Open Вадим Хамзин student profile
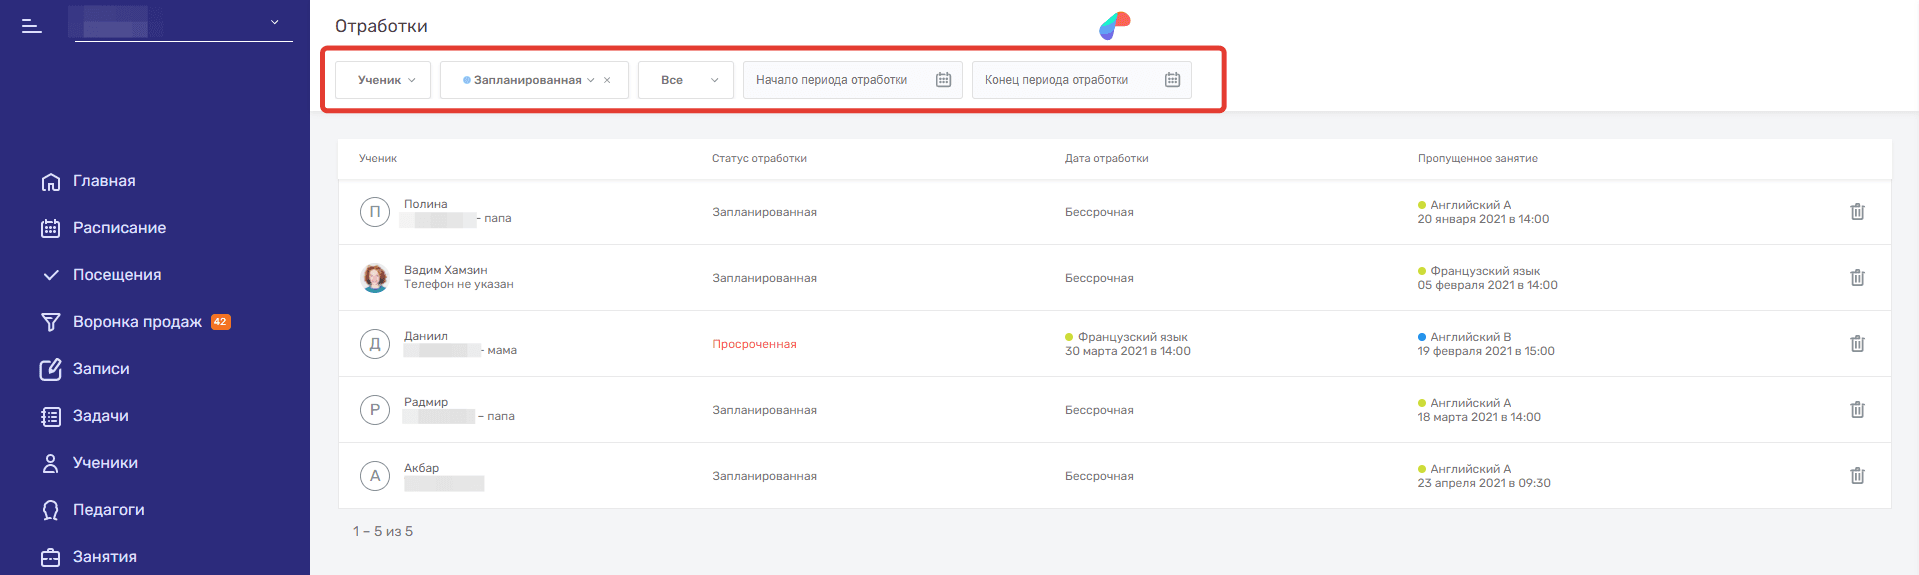Screen dimensions: 1919x575 pos(446,270)
